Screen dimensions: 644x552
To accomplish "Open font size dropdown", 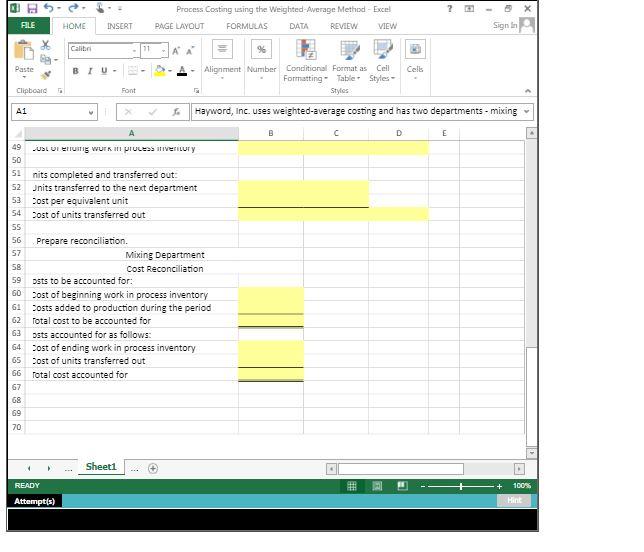I will [163, 51].
